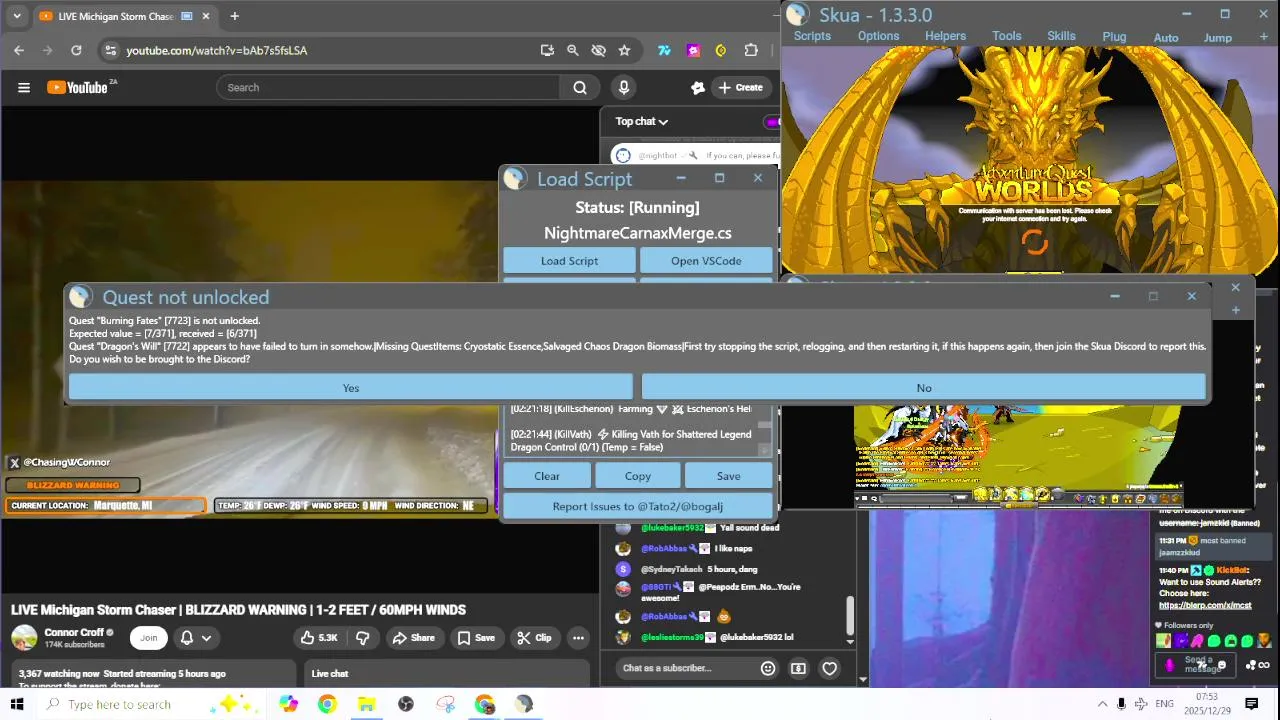Click Share under the video
Screen dimensions: 1280x720
(x=413, y=638)
